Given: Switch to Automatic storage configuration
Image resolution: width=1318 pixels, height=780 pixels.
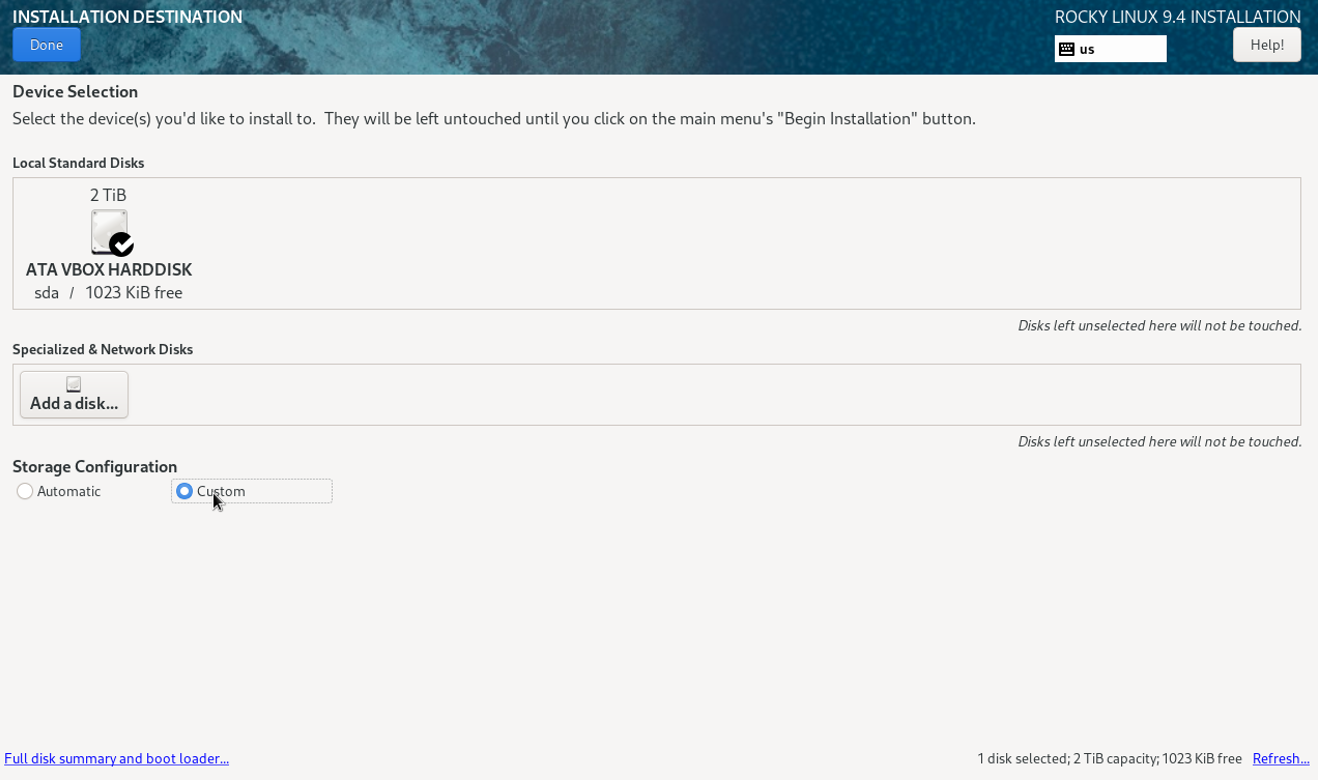Looking at the screenshot, I should [x=24, y=491].
